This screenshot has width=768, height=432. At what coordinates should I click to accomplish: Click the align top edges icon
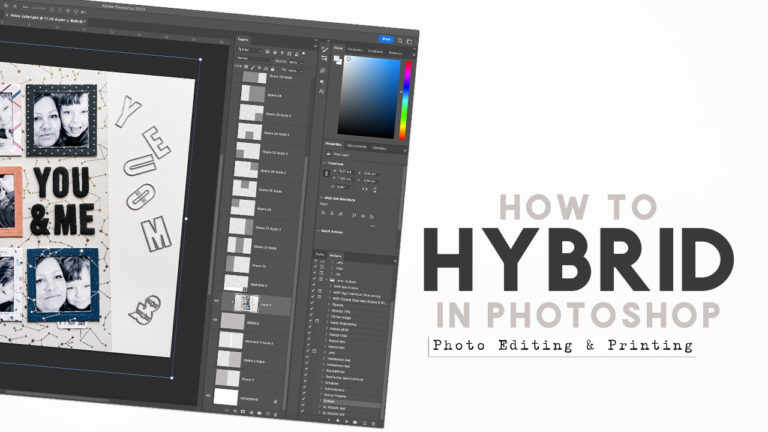click(354, 215)
